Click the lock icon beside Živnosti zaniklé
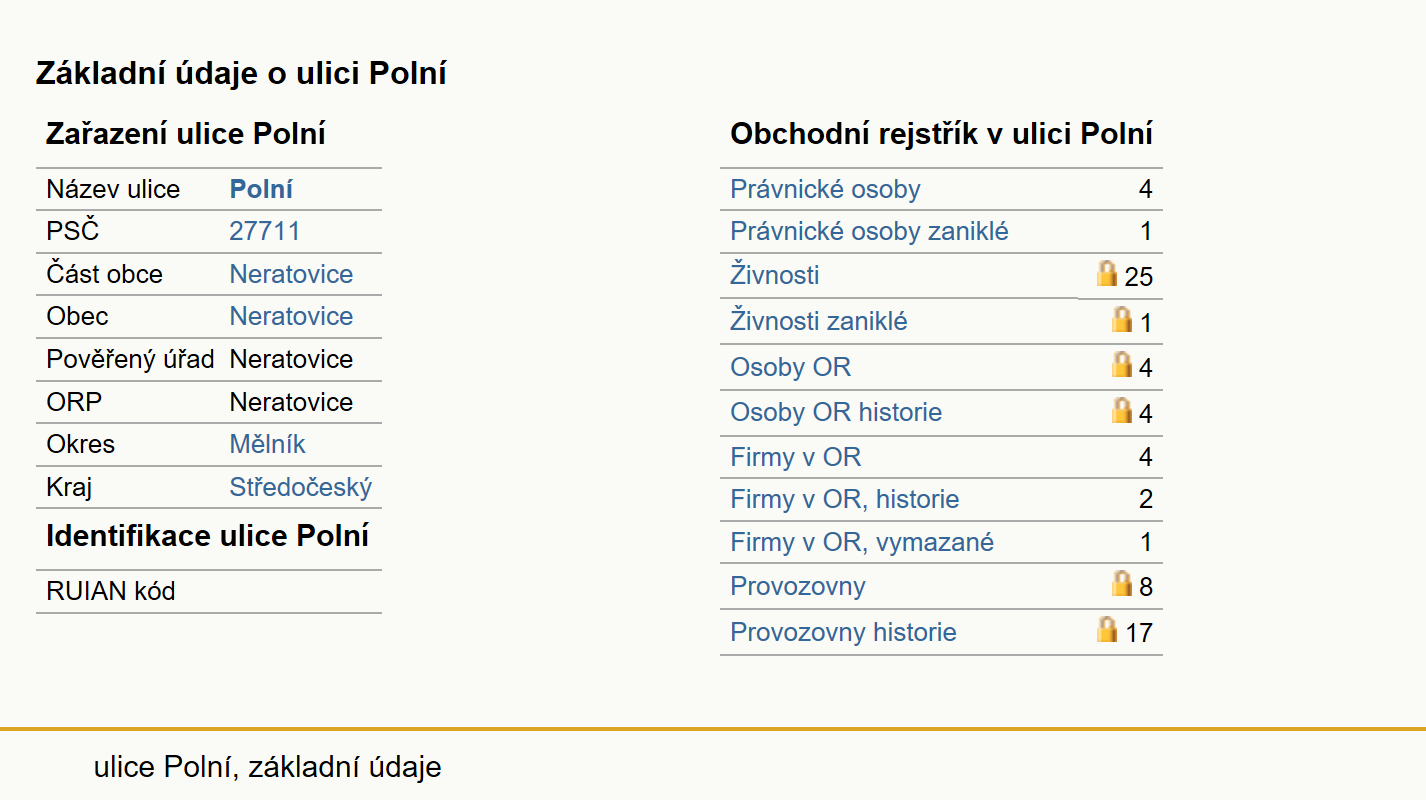The image size is (1426, 800). 1122,320
